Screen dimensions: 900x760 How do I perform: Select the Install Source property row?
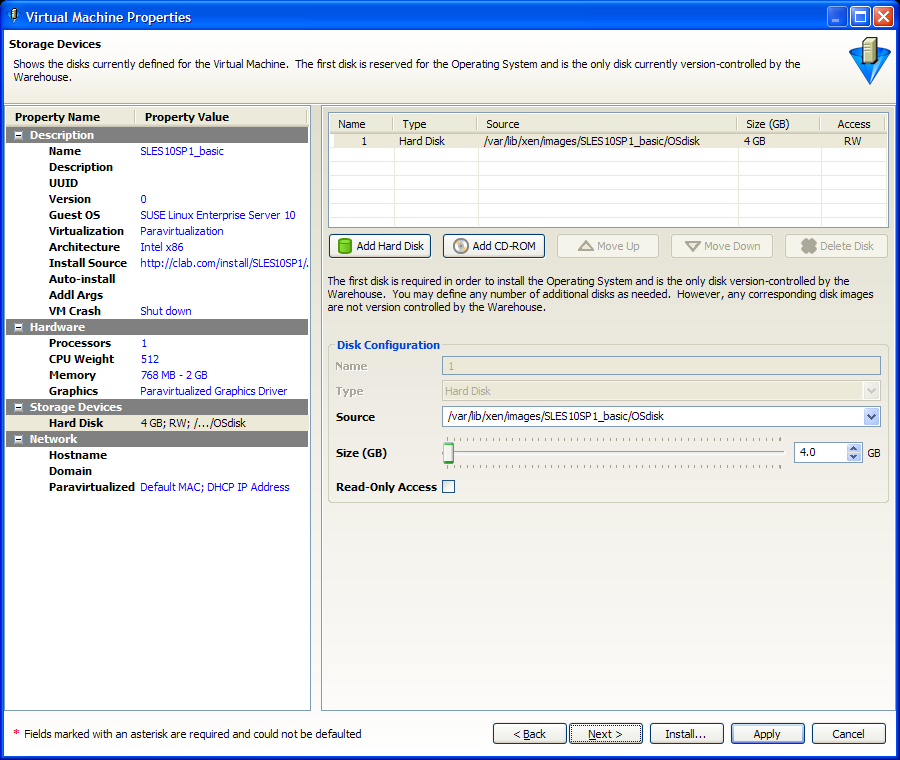pyautogui.click(x=157, y=263)
